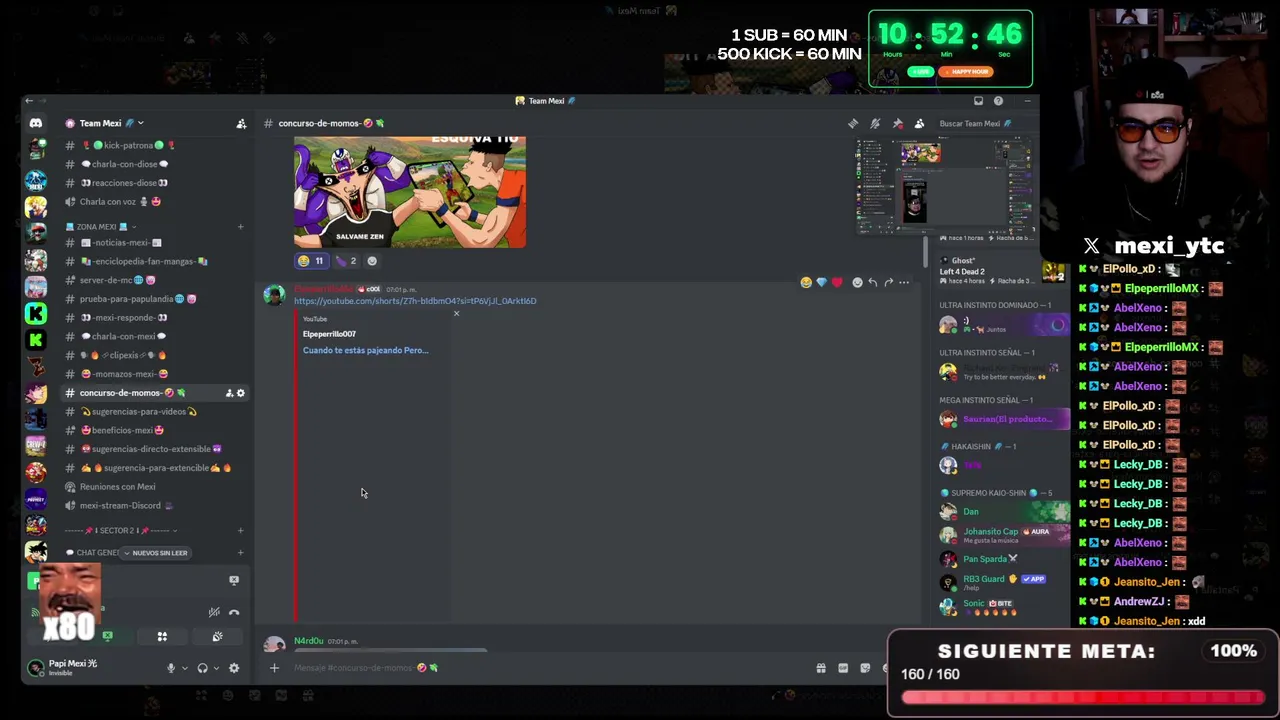Image resolution: width=1280 pixels, height=720 pixels.
Task: Open help icon in Discord title bar
Action: [x=998, y=101]
